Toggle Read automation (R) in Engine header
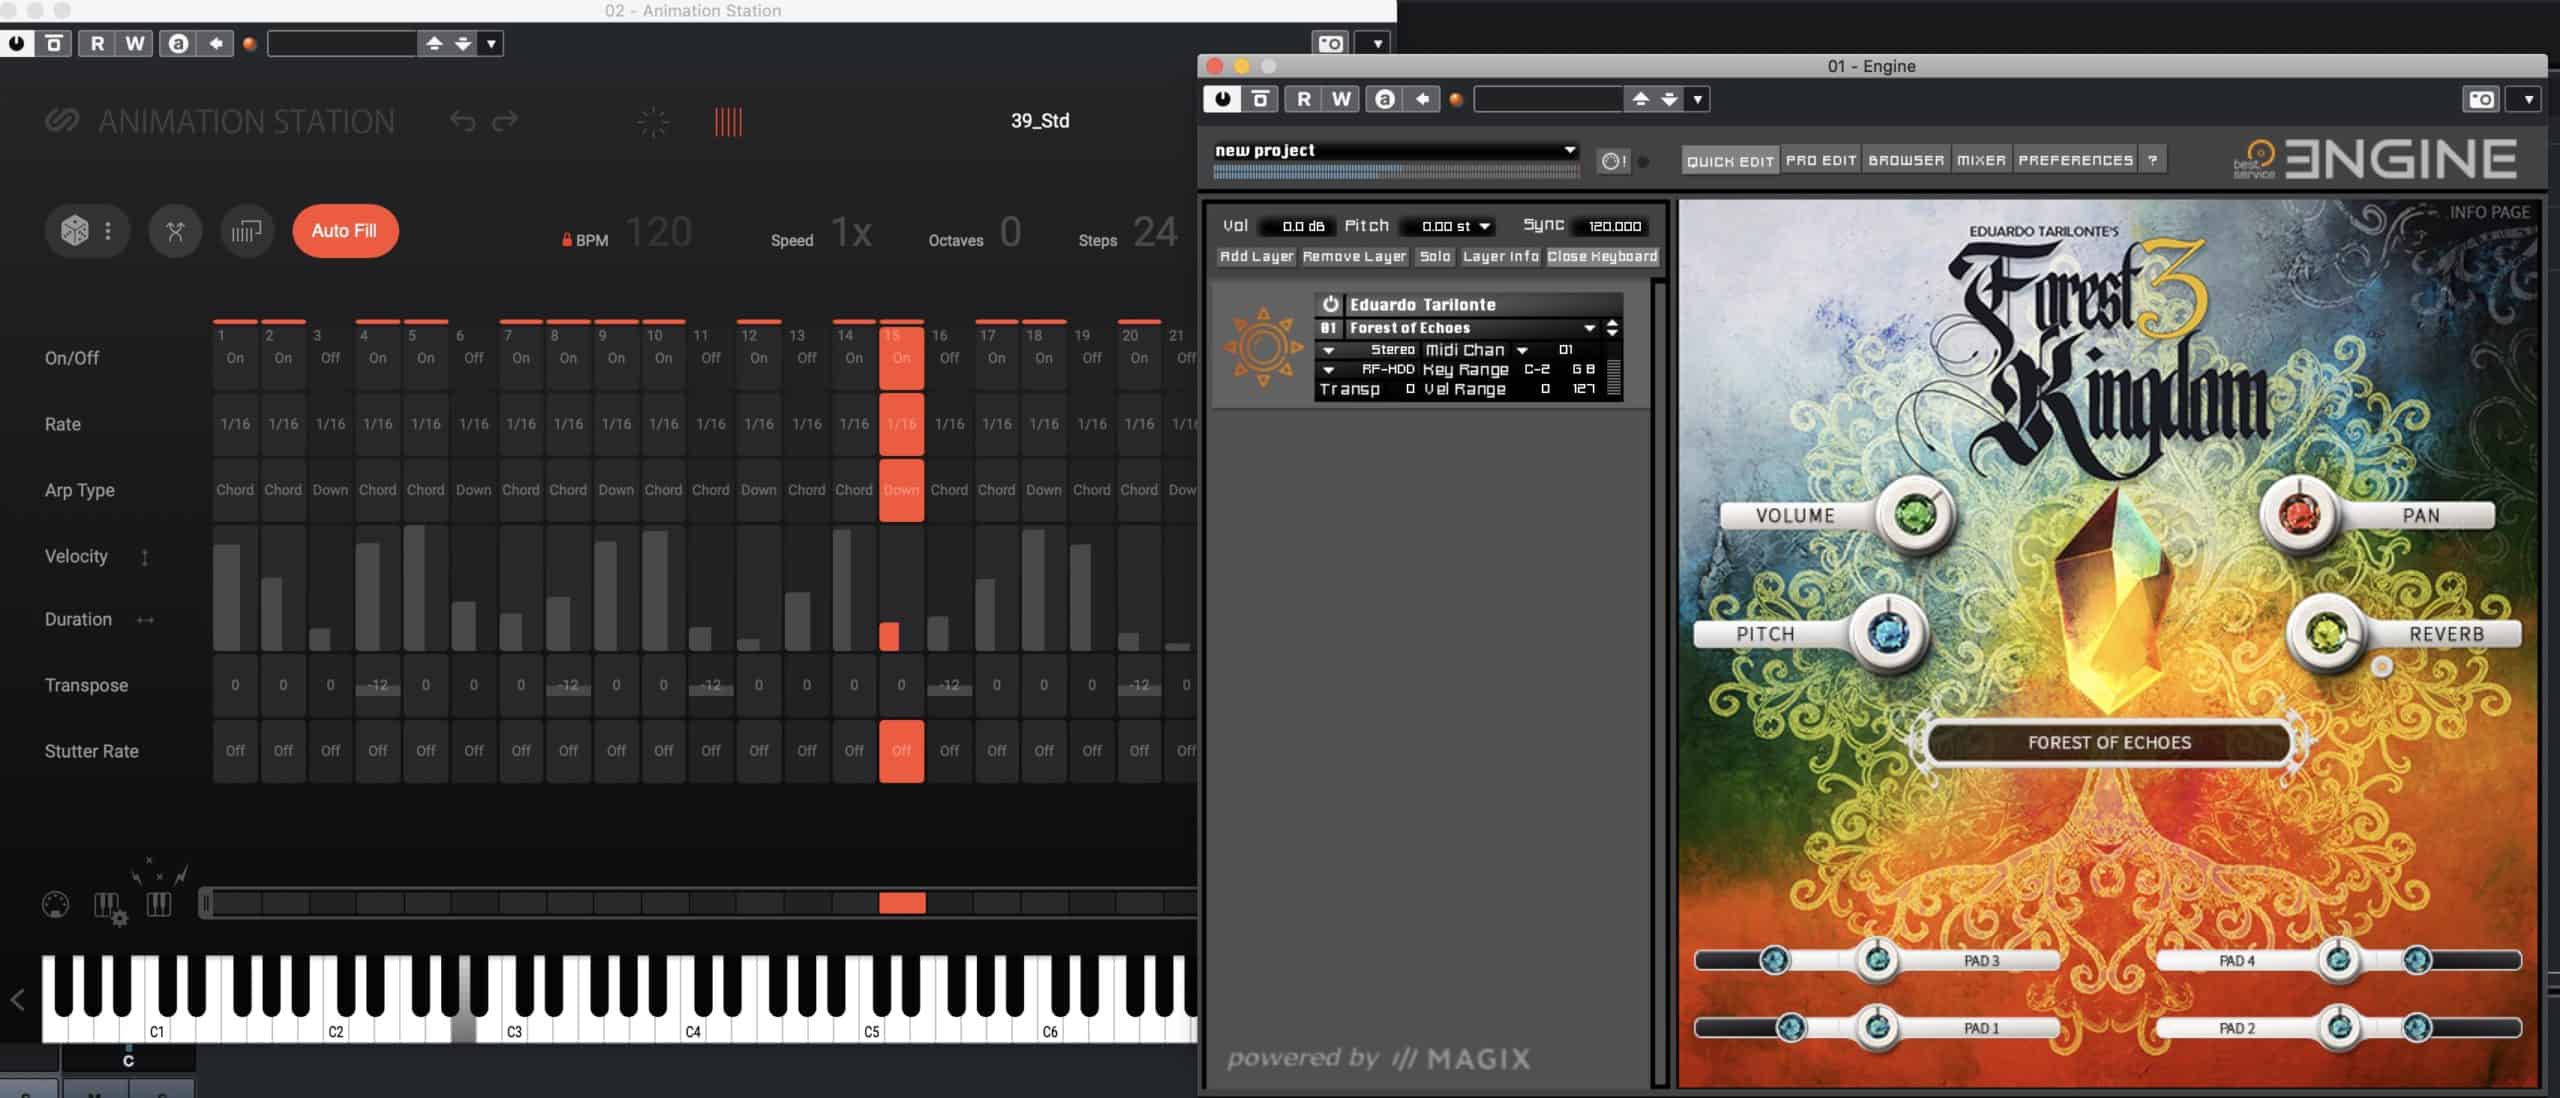The width and height of the screenshot is (2560, 1098). tap(1304, 98)
